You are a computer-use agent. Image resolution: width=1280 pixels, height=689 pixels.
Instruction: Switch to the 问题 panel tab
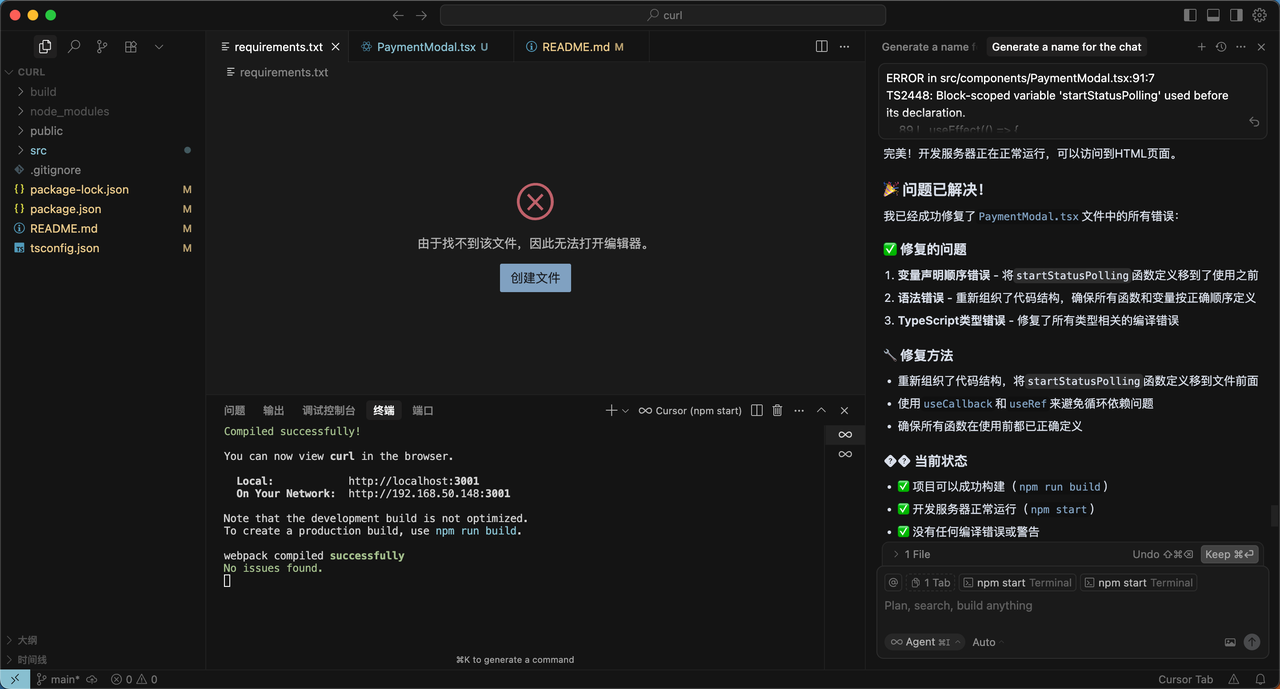pyautogui.click(x=234, y=410)
